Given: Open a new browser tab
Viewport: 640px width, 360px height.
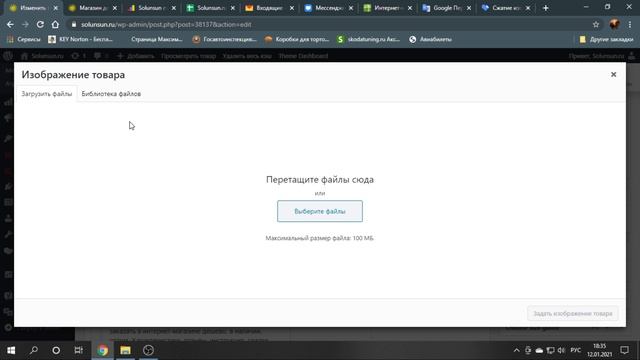Looking at the screenshot, I should pyautogui.click(x=546, y=8).
